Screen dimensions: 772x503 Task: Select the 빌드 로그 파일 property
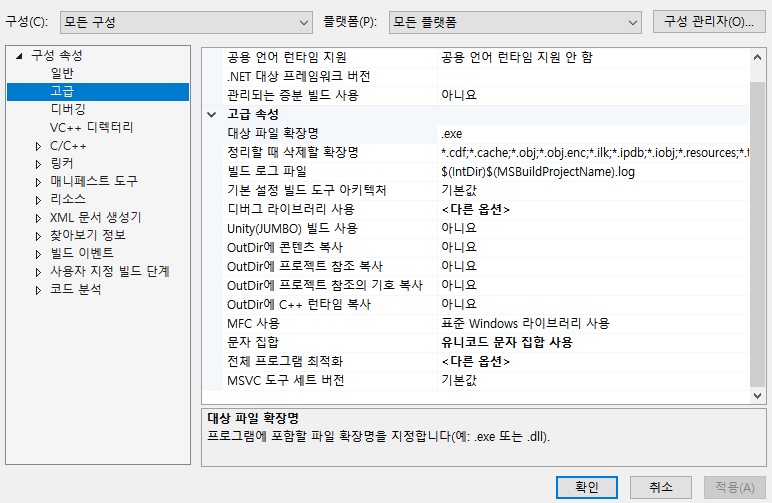tap(330, 171)
